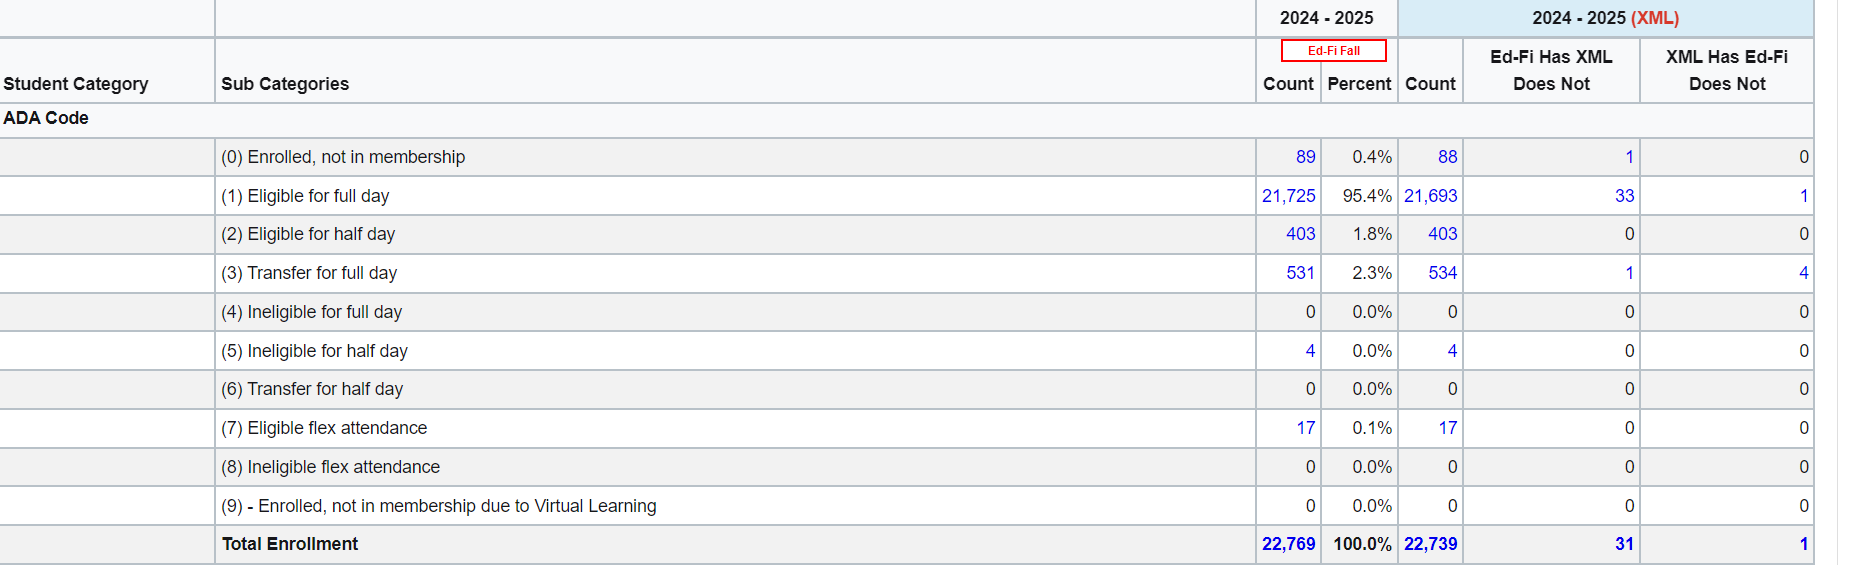Click the Student Category column header
The image size is (1849, 565).
[76, 84]
